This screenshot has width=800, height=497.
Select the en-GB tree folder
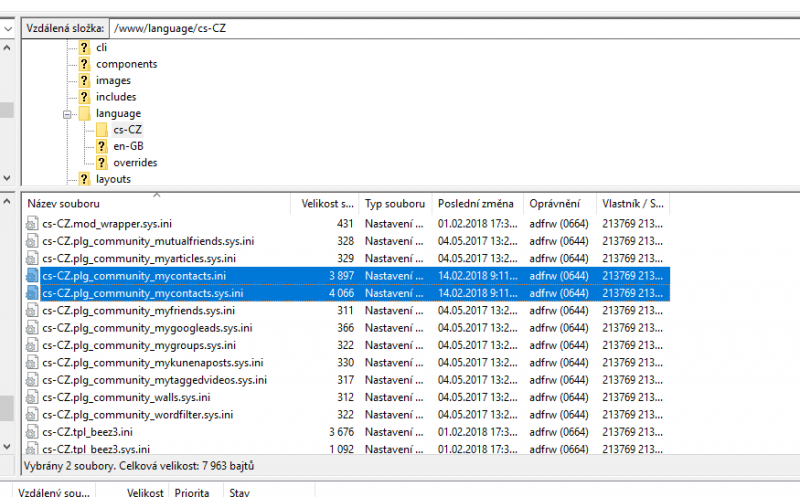tap(128, 146)
